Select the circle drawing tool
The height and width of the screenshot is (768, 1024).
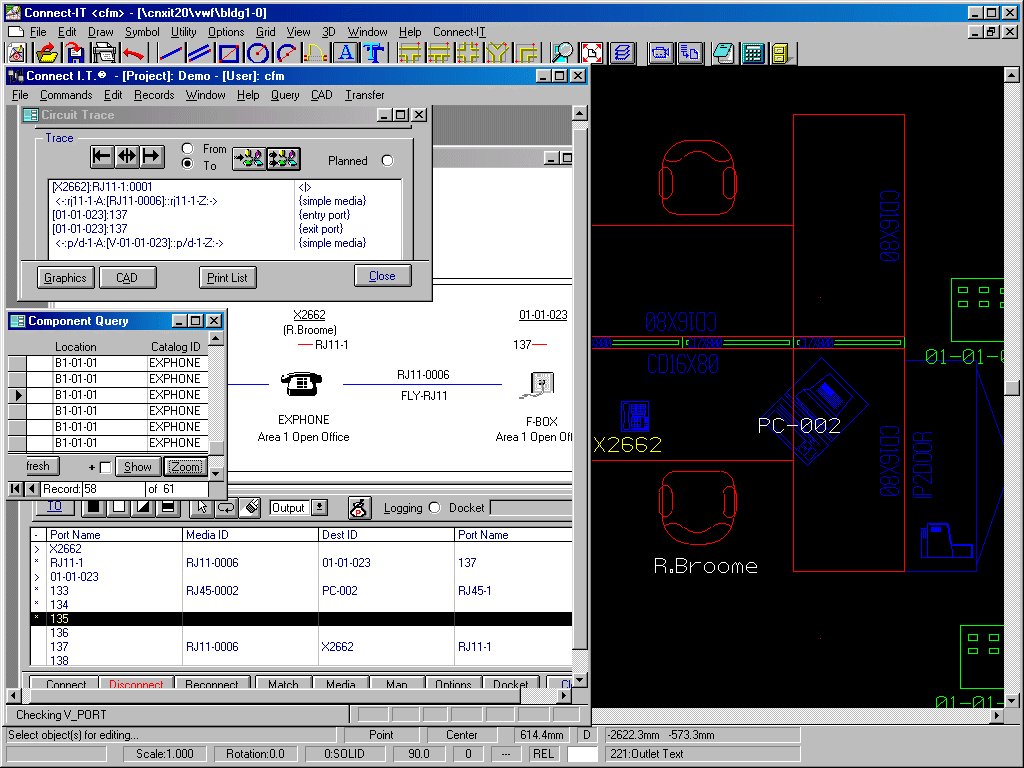(258, 53)
